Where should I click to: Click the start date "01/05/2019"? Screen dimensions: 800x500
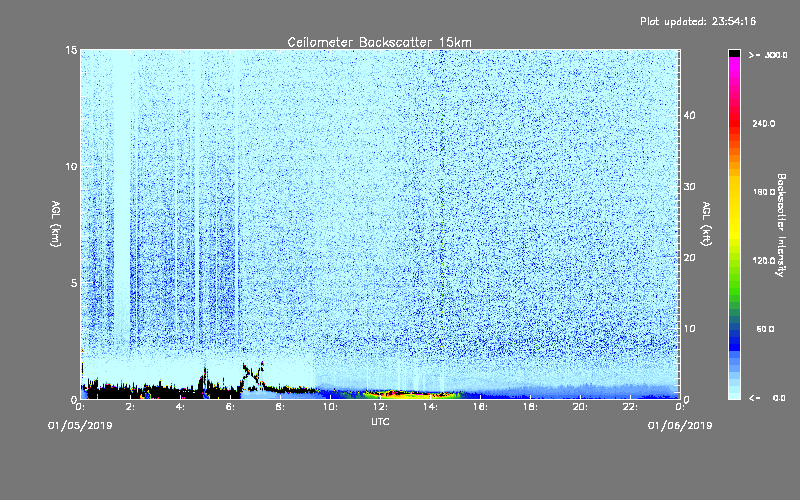tap(80, 426)
